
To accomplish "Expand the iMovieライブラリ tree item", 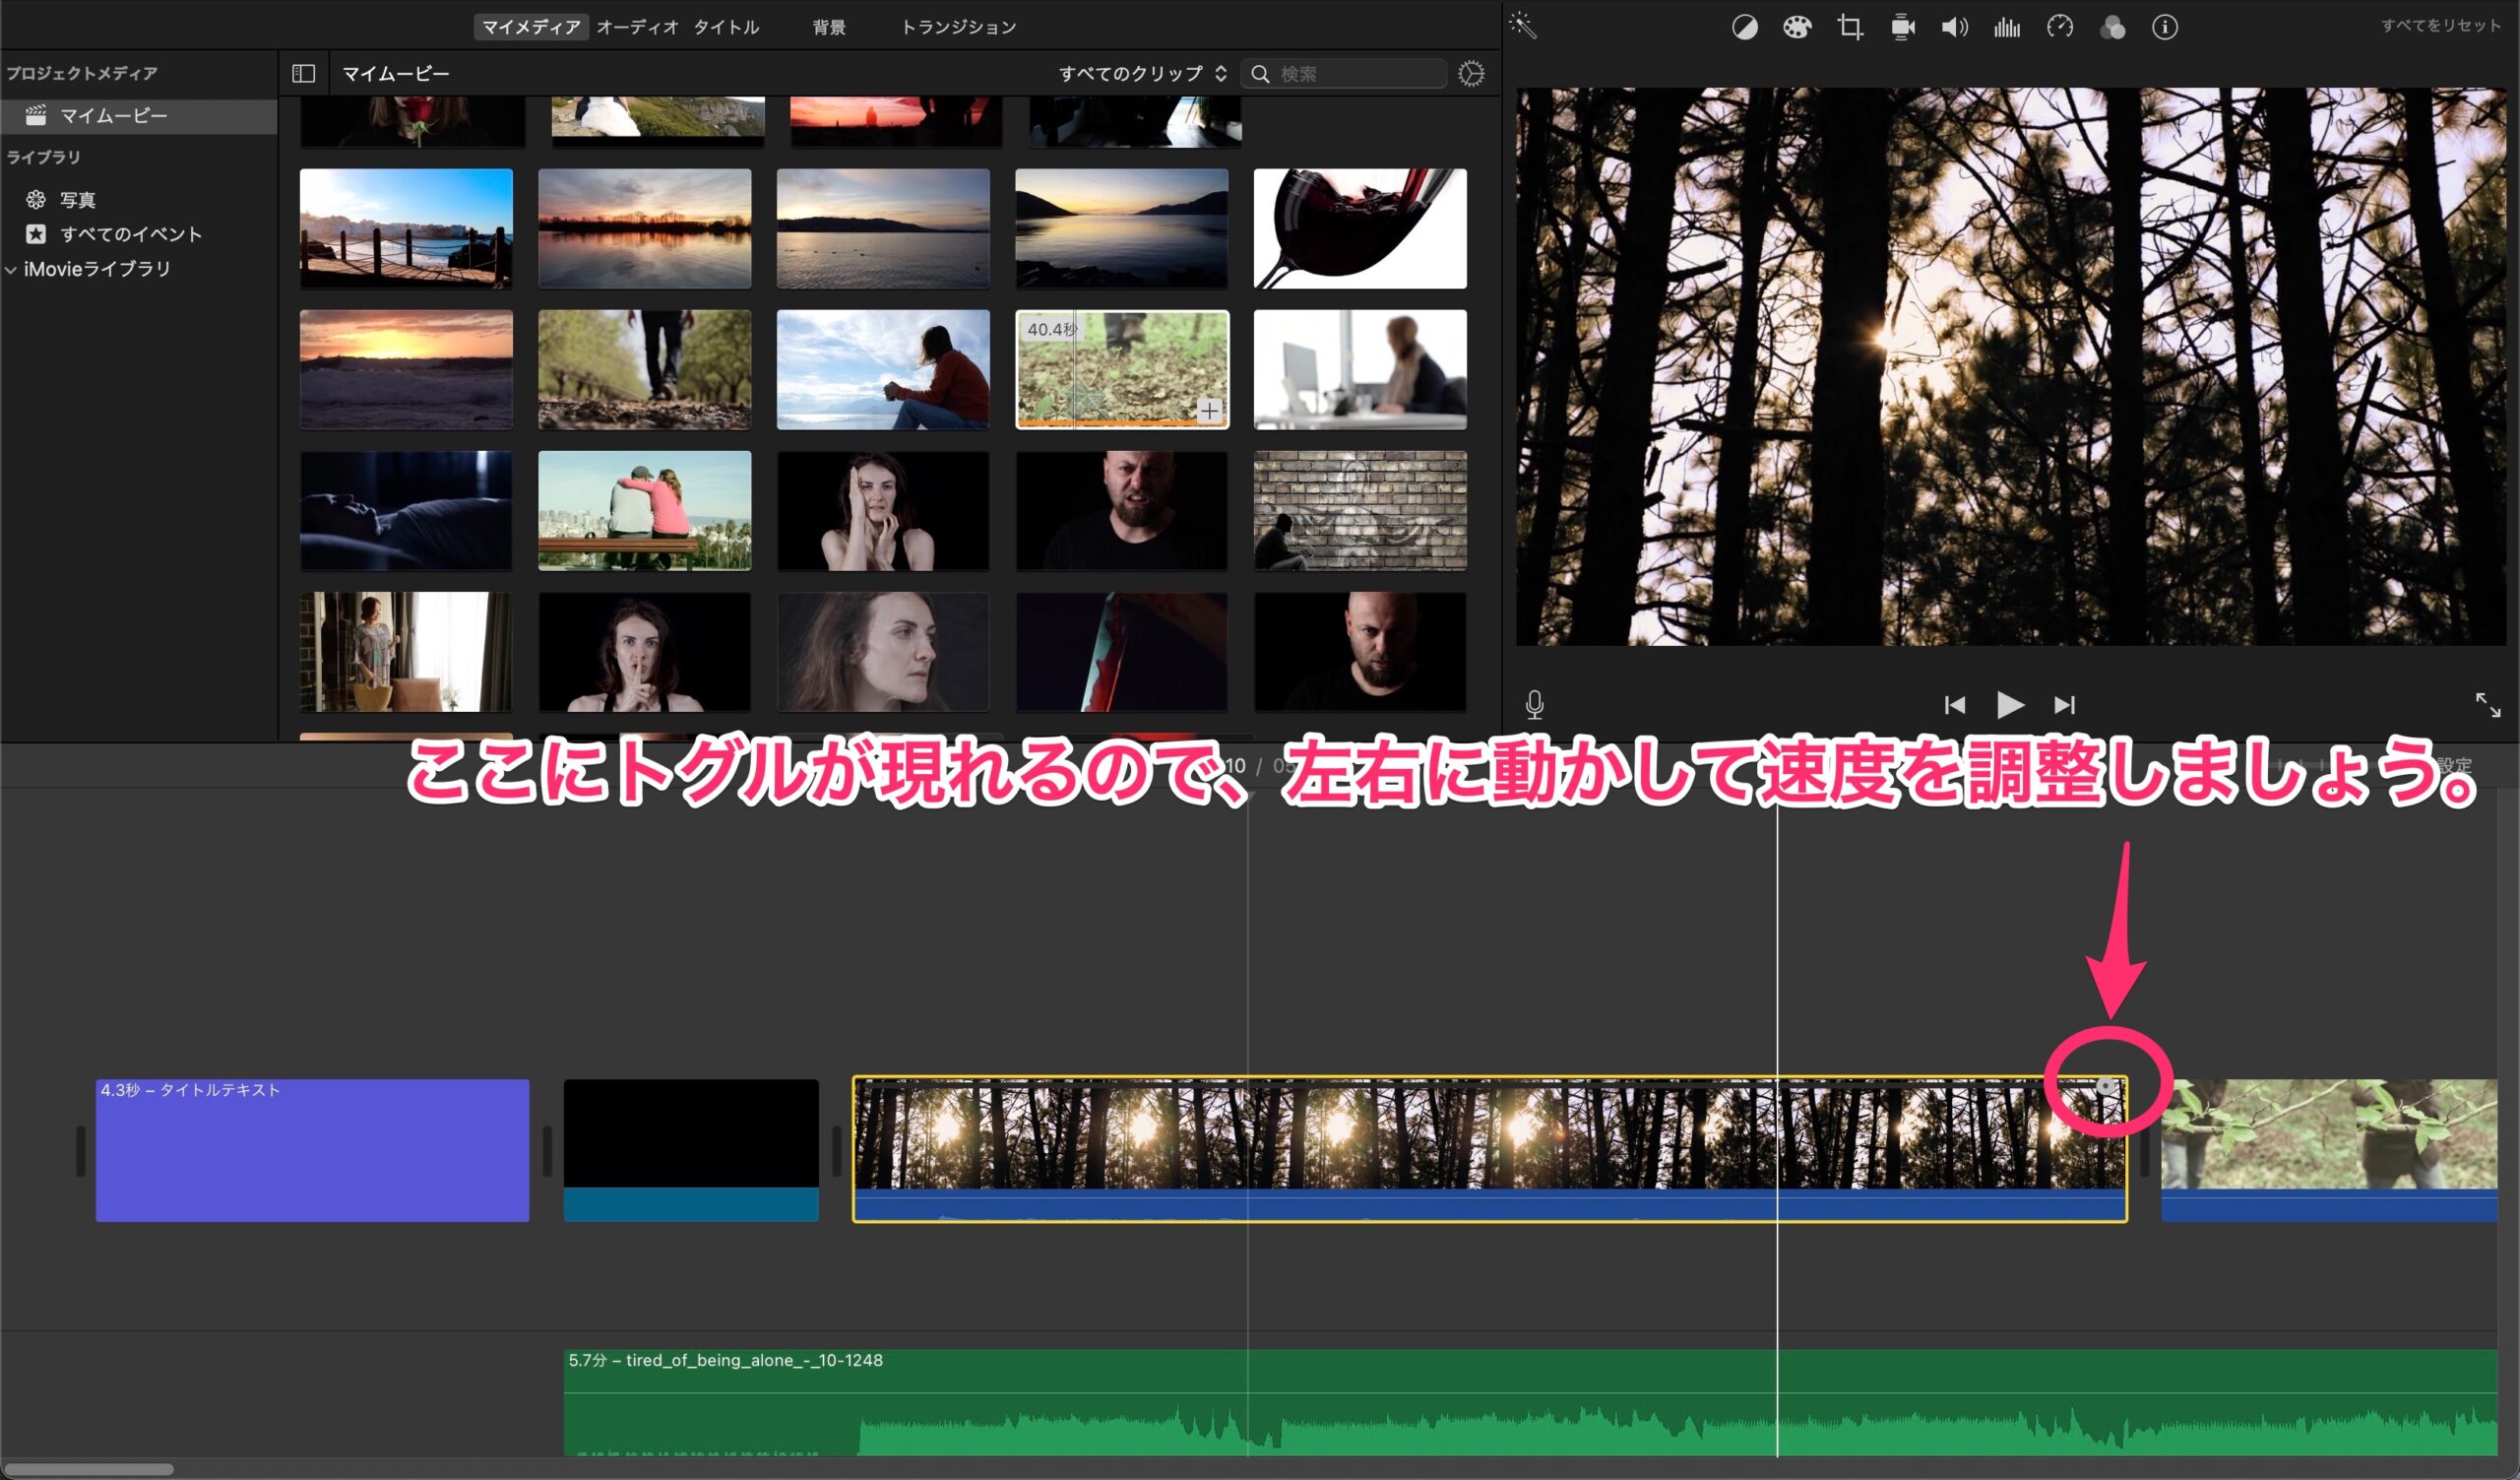I will (x=11, y=269).
